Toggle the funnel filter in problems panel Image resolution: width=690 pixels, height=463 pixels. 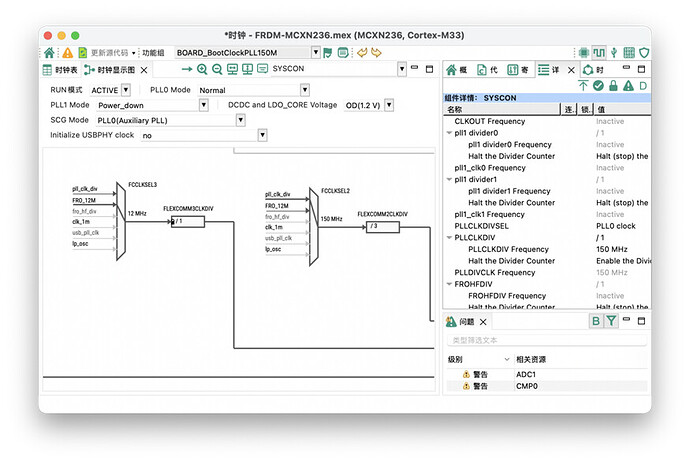pyautogui.click(x=611, y=321)
